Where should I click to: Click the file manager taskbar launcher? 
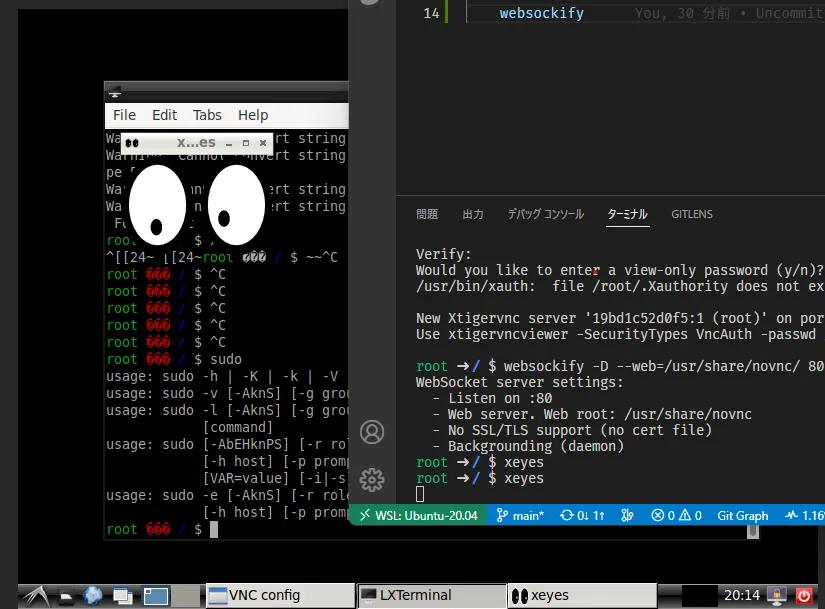(x=65, y=597)
